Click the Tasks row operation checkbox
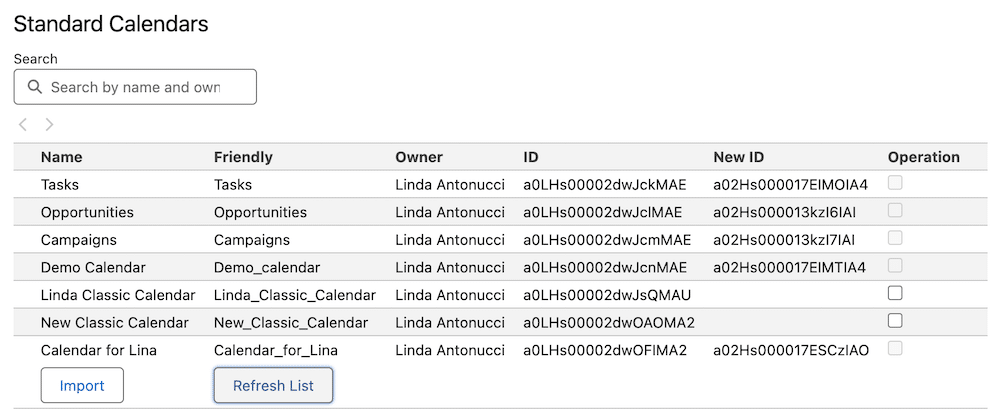 [x=895, y=183]
